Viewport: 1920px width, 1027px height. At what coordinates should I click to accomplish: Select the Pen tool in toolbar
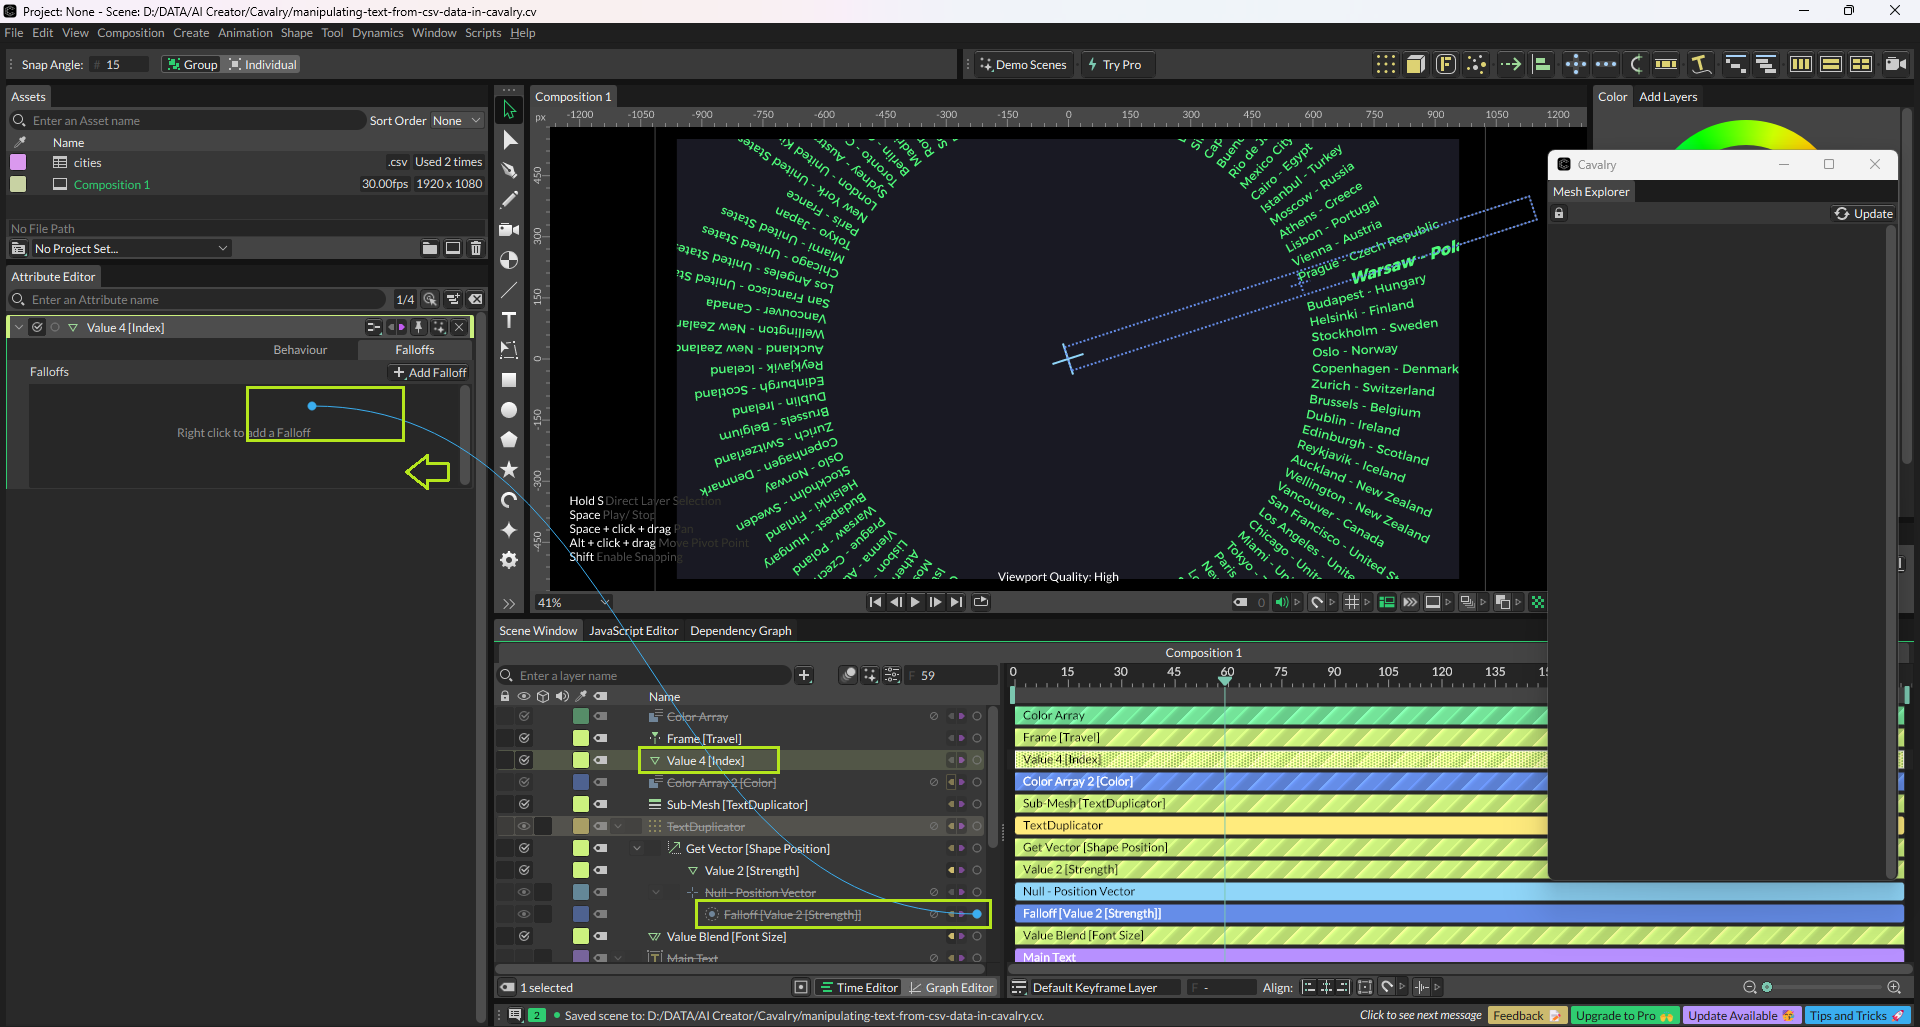509,170
